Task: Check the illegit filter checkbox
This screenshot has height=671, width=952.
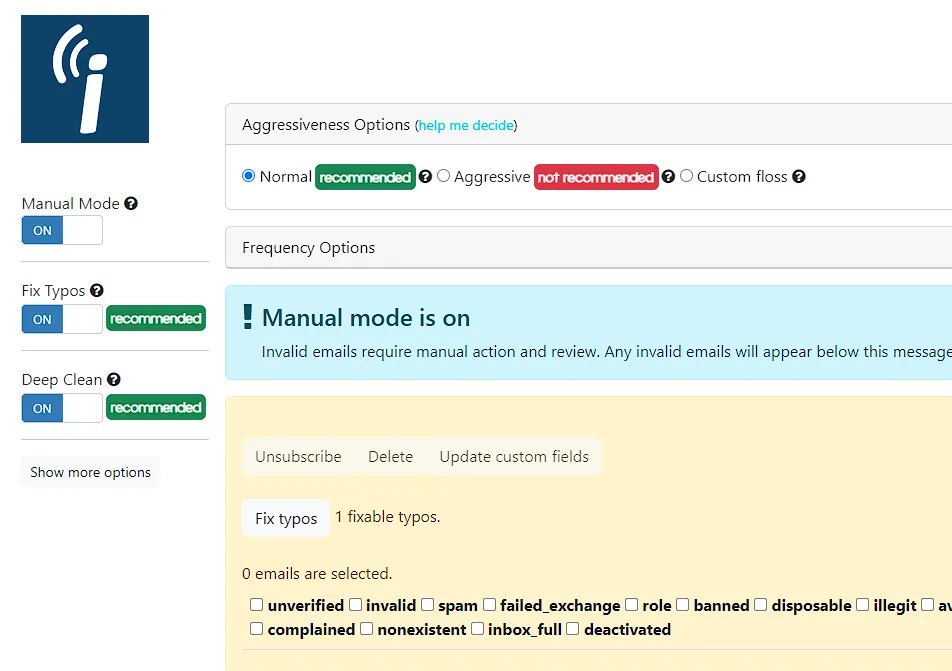Action: (x=863, y=605)
